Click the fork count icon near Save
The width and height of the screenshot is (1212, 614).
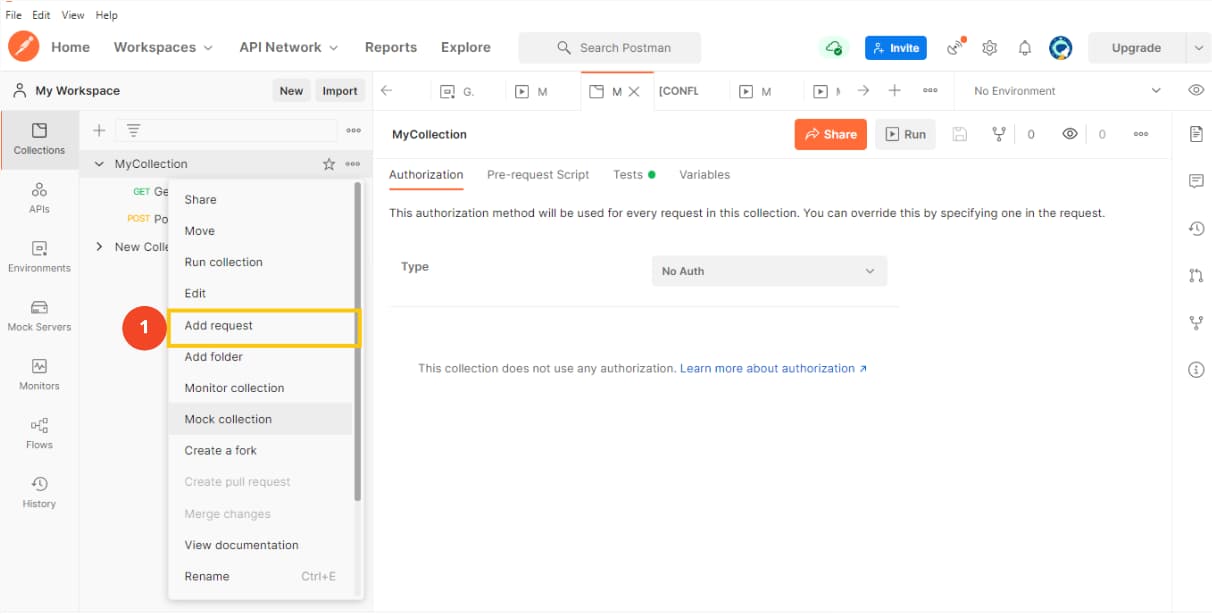click(x=999, y=133)
